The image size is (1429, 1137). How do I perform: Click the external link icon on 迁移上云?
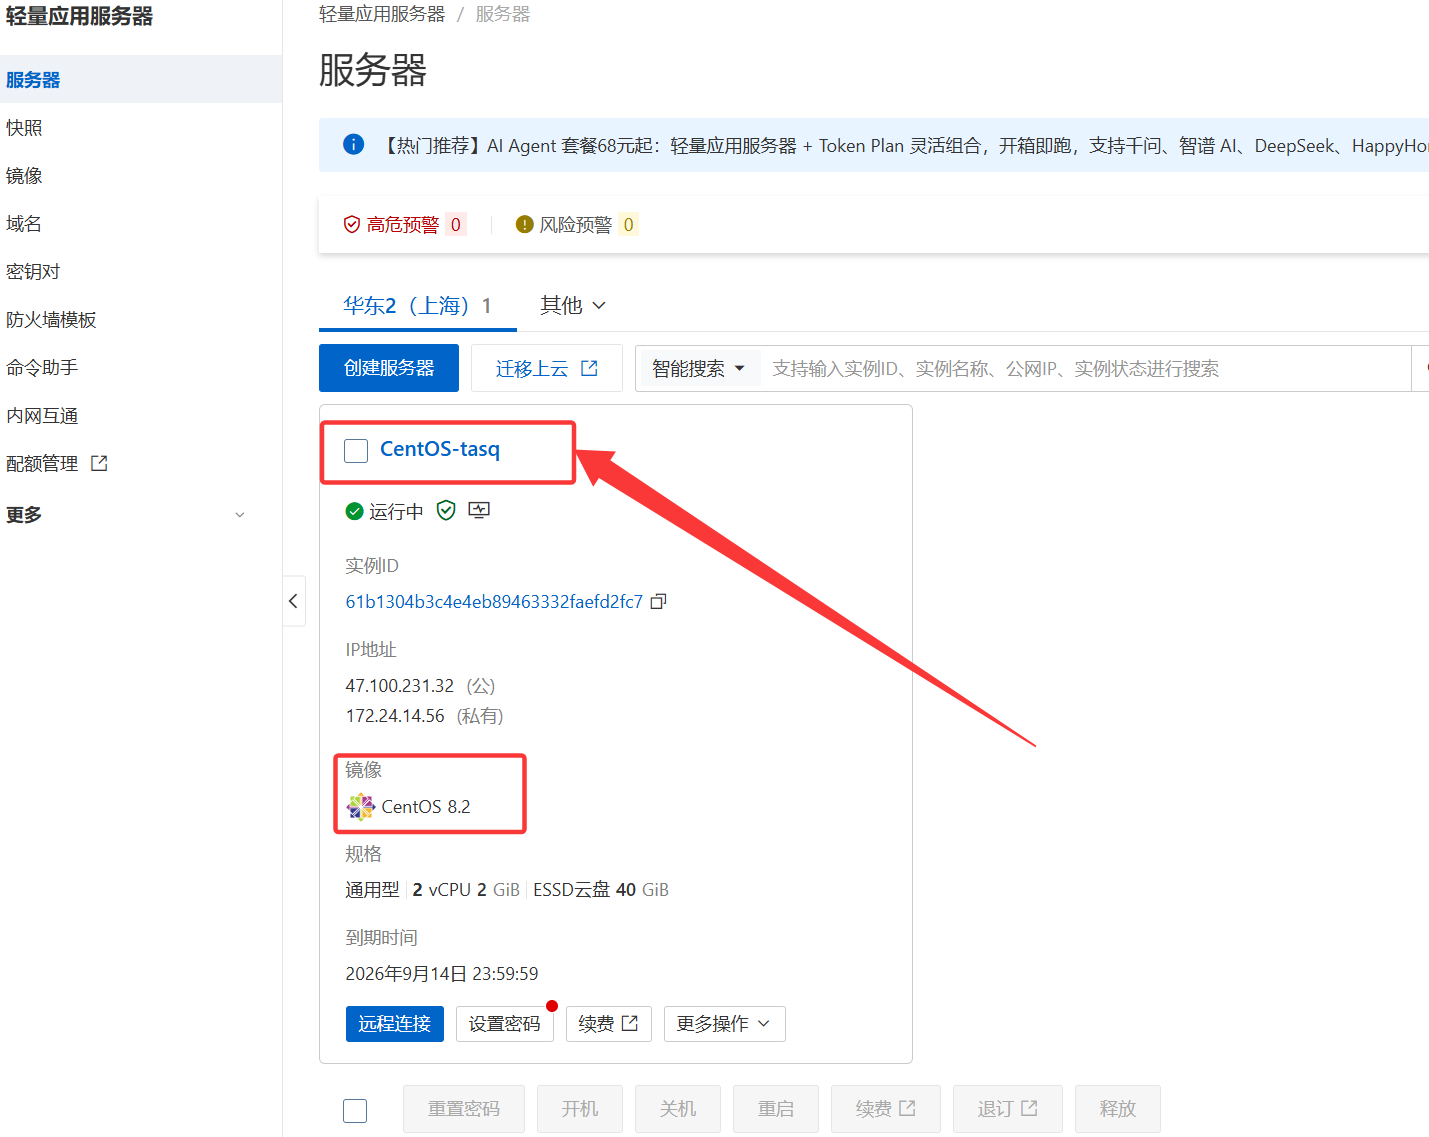coord(589,368)
